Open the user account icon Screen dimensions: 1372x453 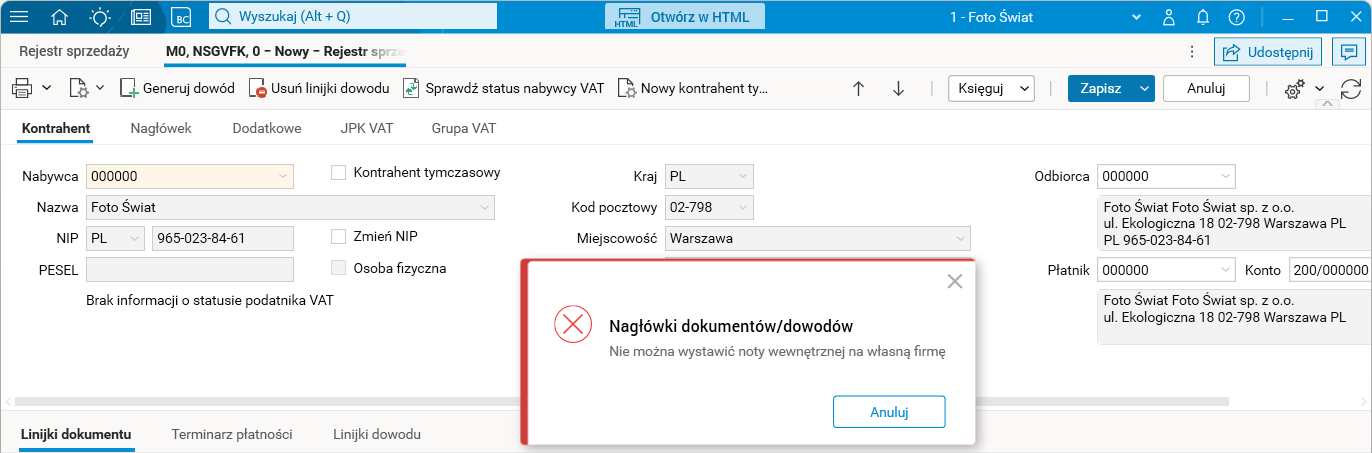pyautogui.click(x=1169, y=17)
